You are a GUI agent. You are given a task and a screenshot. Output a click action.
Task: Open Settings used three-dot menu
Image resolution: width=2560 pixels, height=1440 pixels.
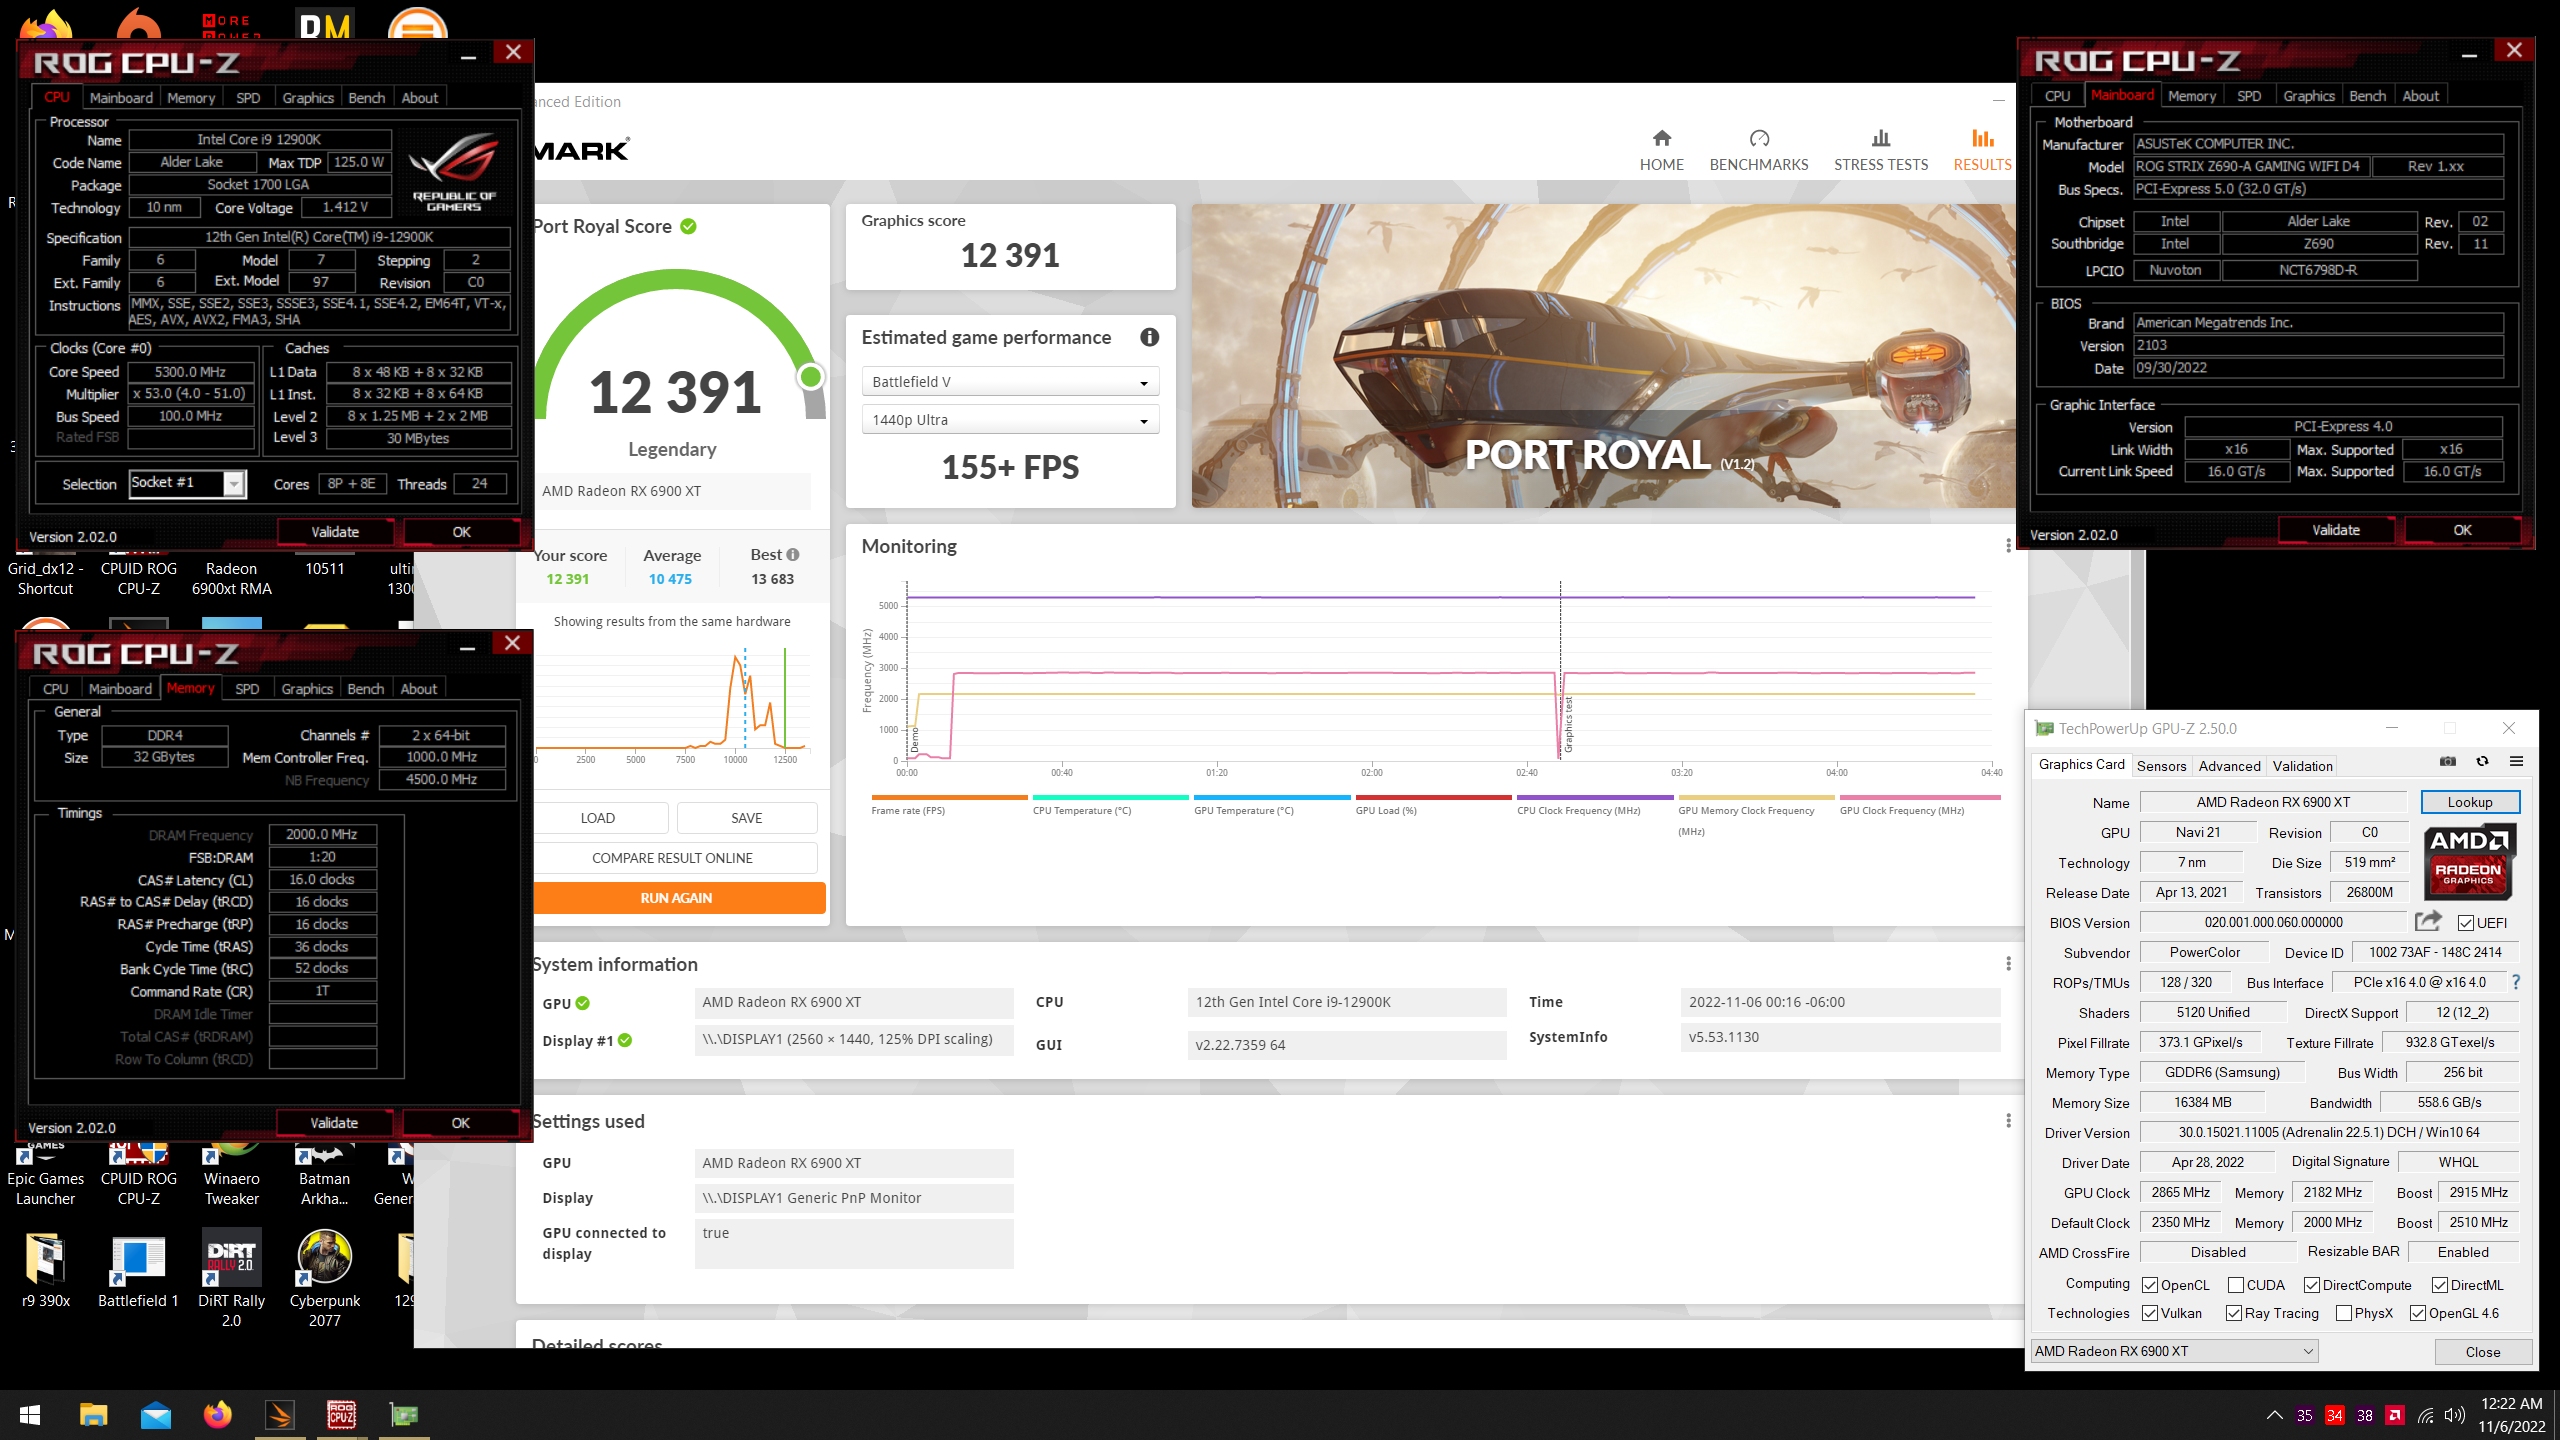[2007, 1121]
